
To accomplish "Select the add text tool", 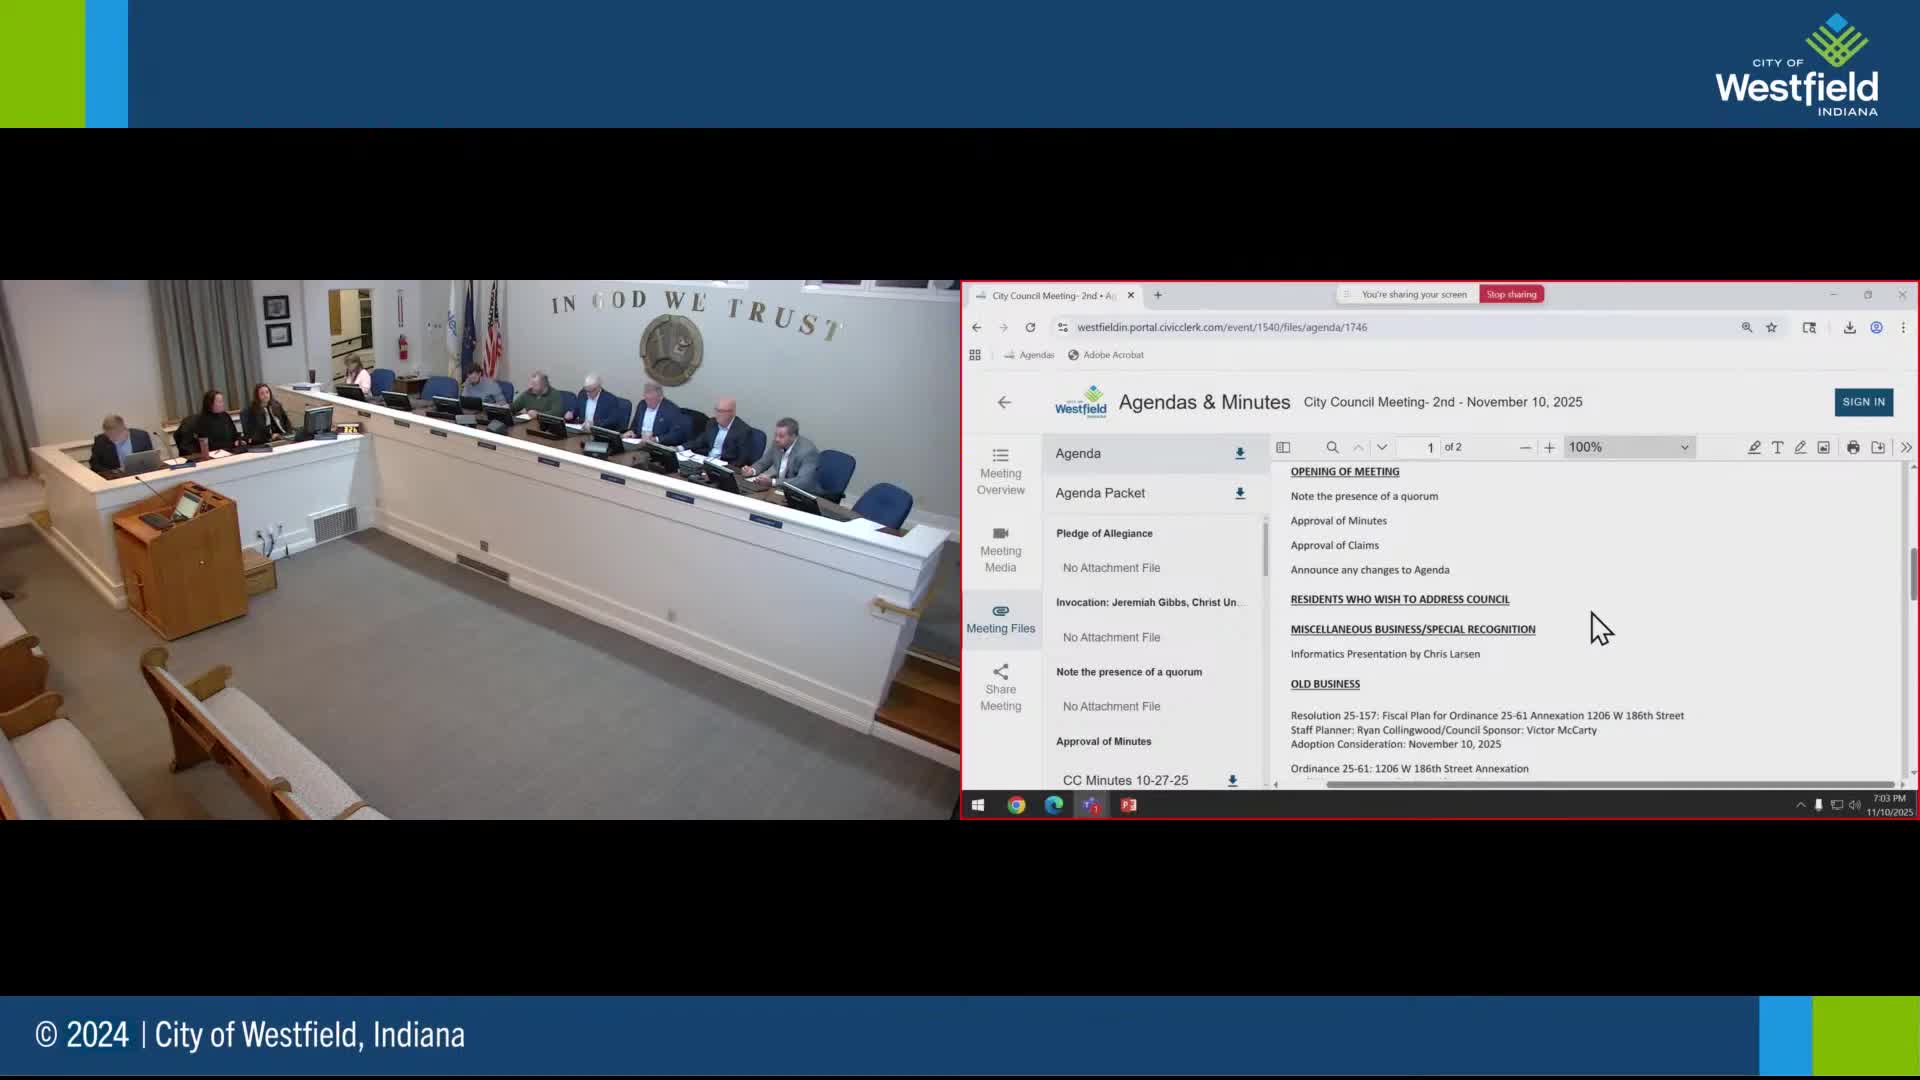I will (x=1777, y=447).
